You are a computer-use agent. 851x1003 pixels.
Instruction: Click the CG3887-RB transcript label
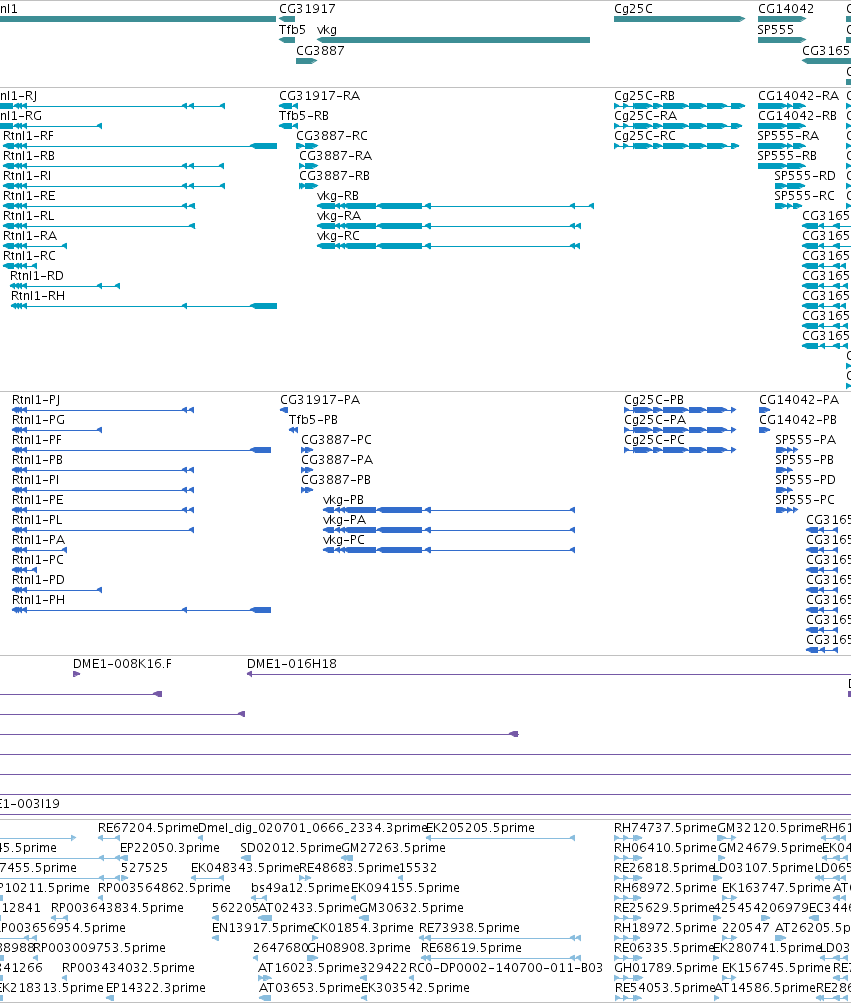click(x=335, y=176)
